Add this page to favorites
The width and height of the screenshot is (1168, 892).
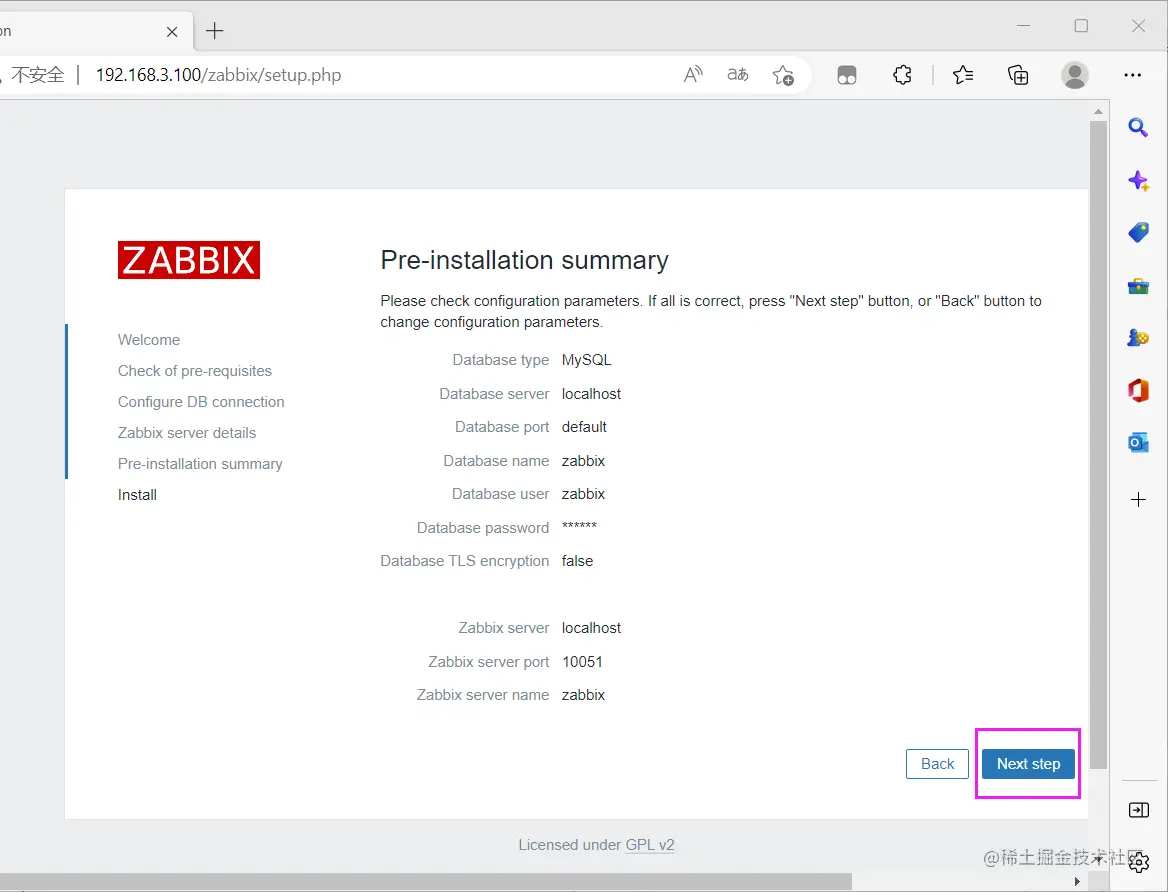[x=783, y=75]
